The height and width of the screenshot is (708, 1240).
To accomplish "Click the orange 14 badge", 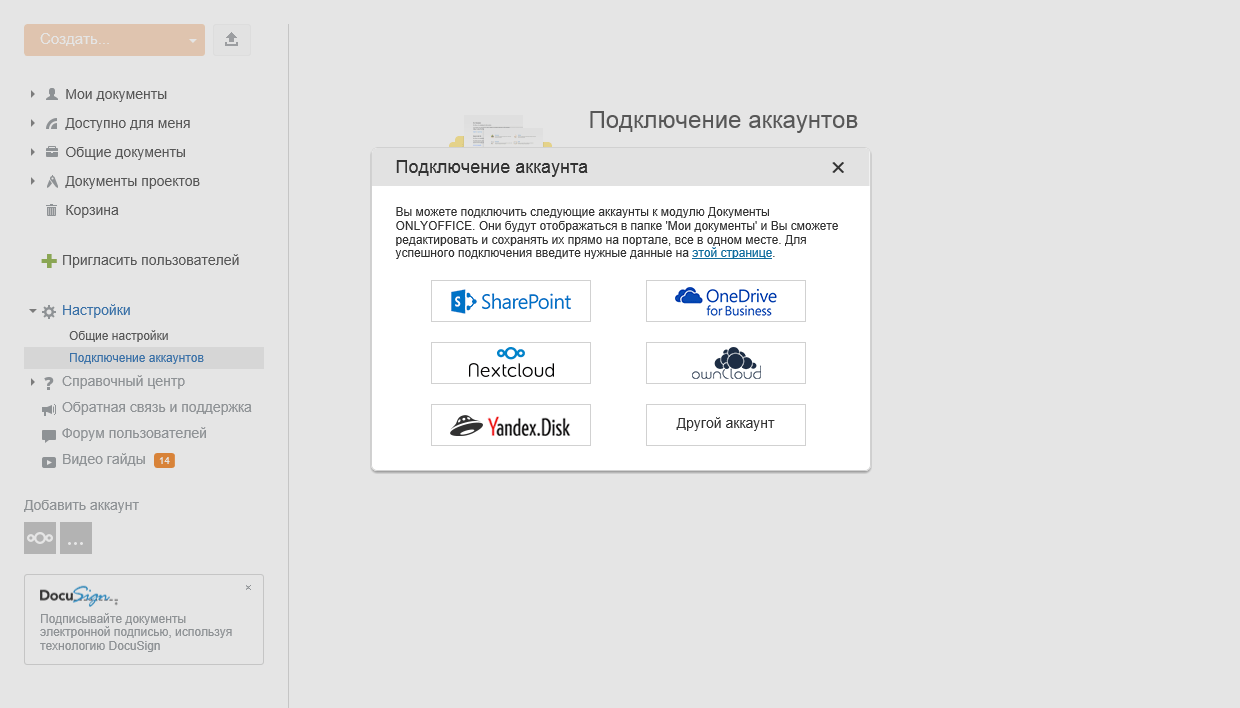I will point(164,460).
